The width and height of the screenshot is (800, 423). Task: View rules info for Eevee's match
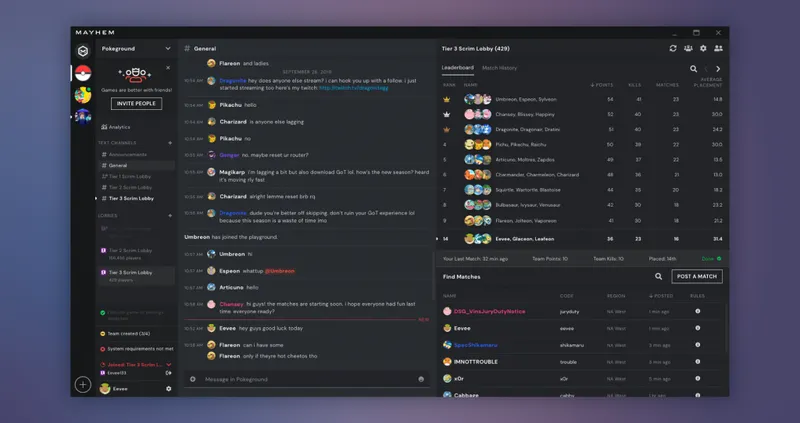click(x=697, y=328)
